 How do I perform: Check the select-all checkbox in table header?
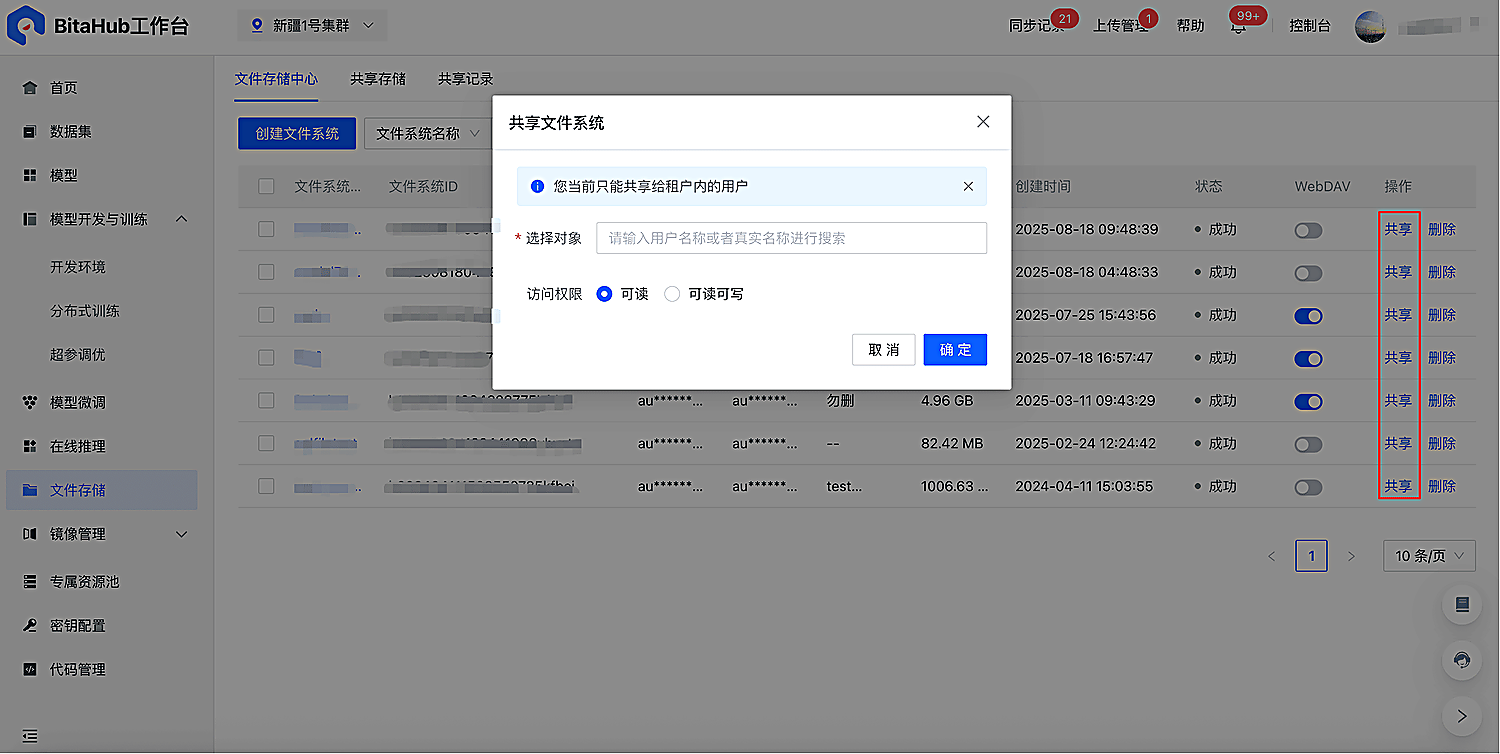(266, 186)
